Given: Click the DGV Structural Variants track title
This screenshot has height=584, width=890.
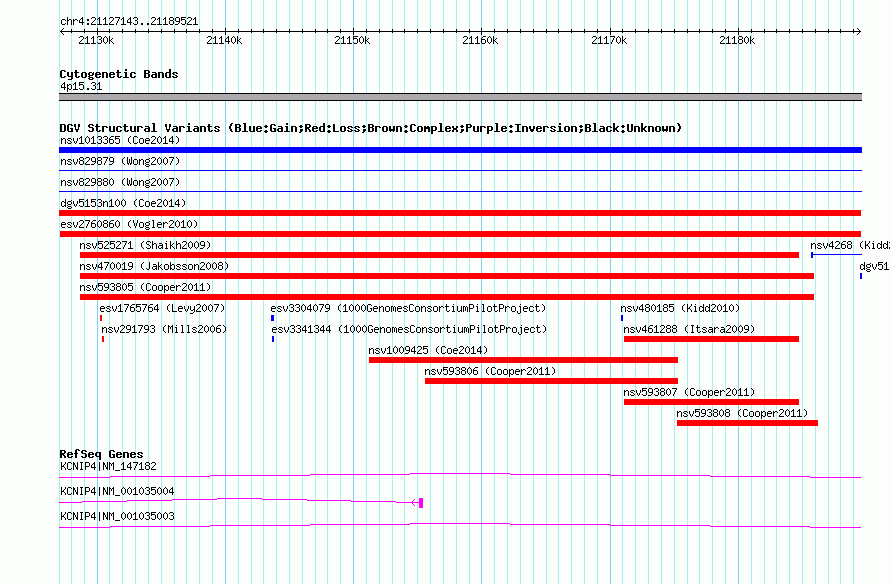Looking at the screenshot, I should click(370, 128).
